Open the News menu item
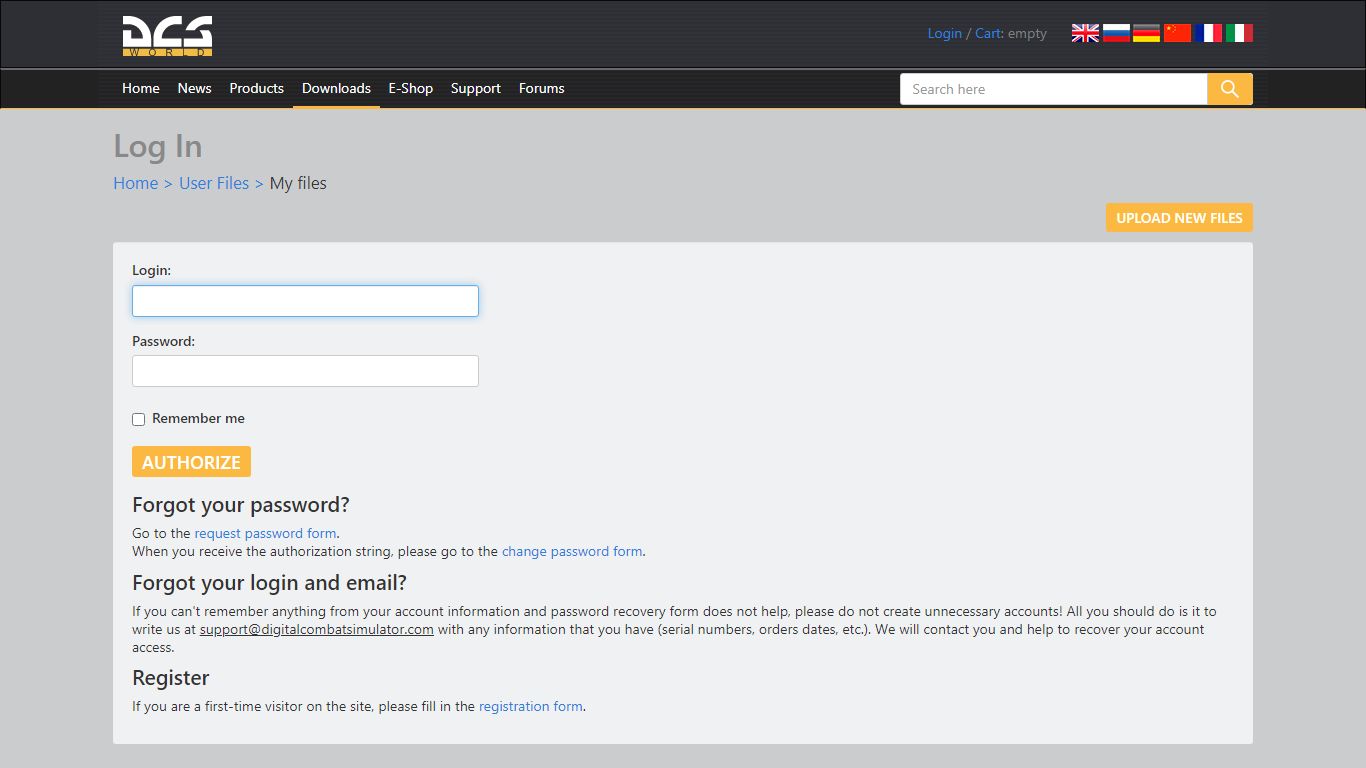This screenshot has width=1366, height=768. point(194,88)
